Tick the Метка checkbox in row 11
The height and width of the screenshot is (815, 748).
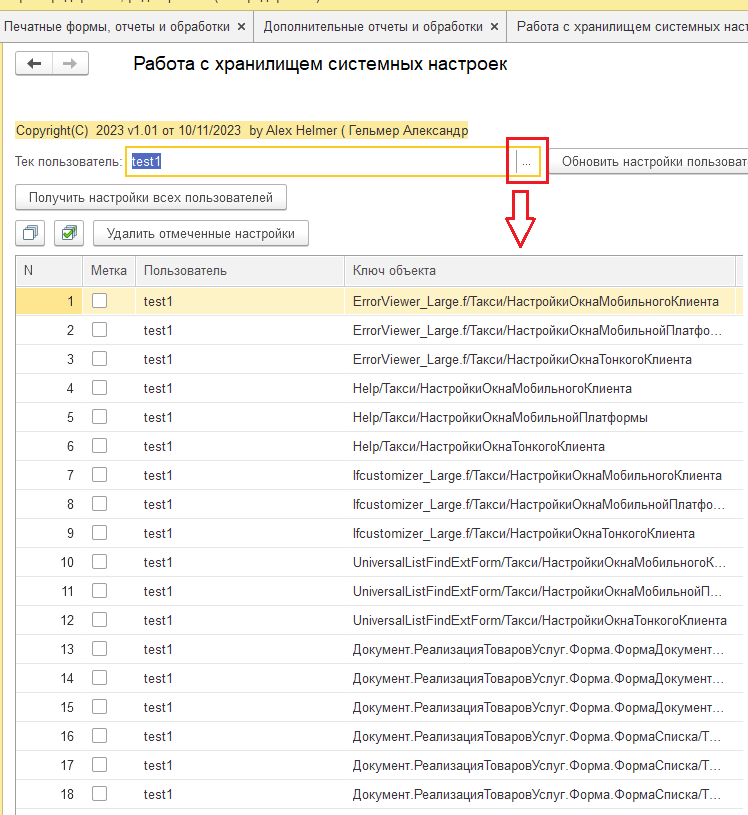[x=99, y=590]
